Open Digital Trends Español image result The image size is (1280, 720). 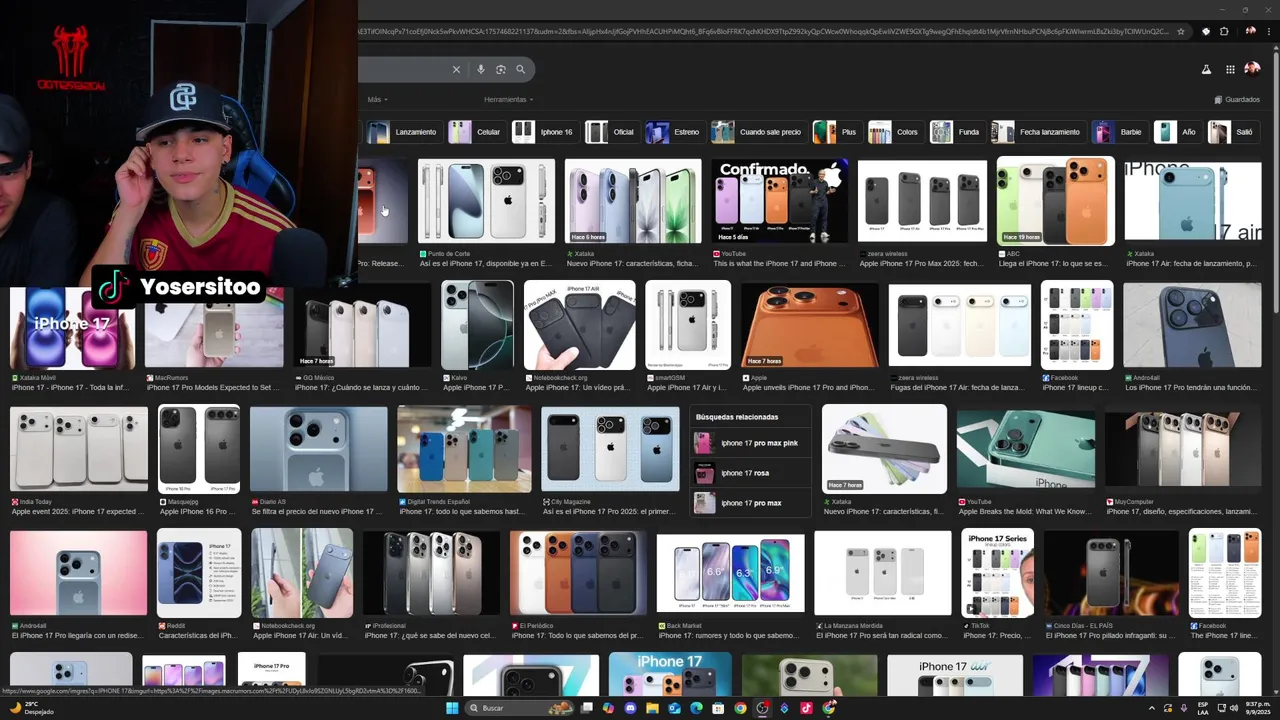pos(464,449)
